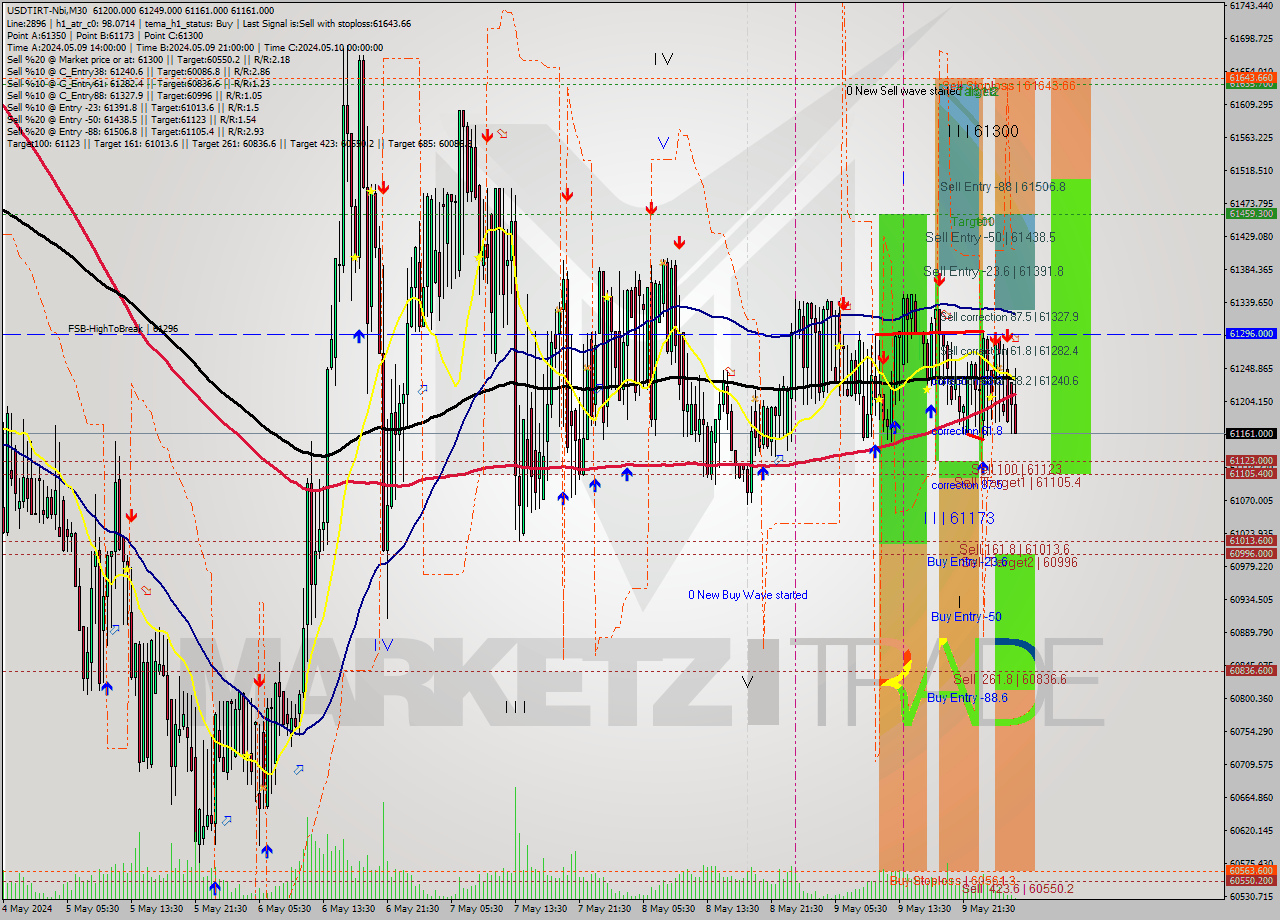Click the blue 61296.000 price tag
The image size is (1280, 920).
[x=1250, y=333]
